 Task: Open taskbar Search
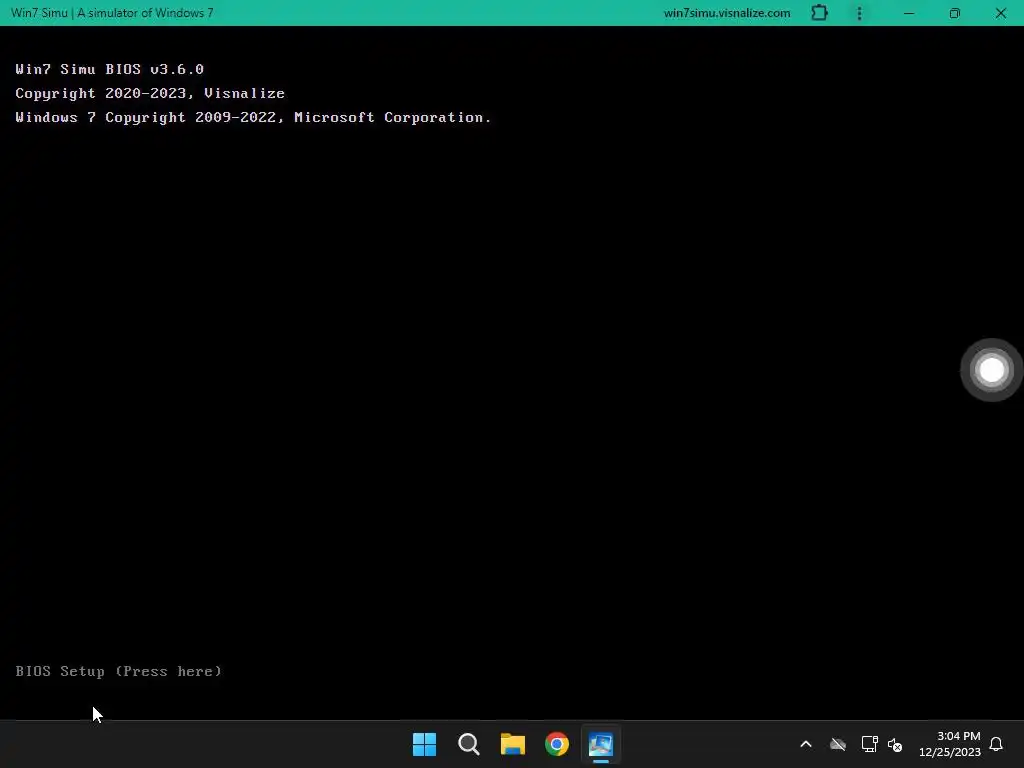[468, 744]
